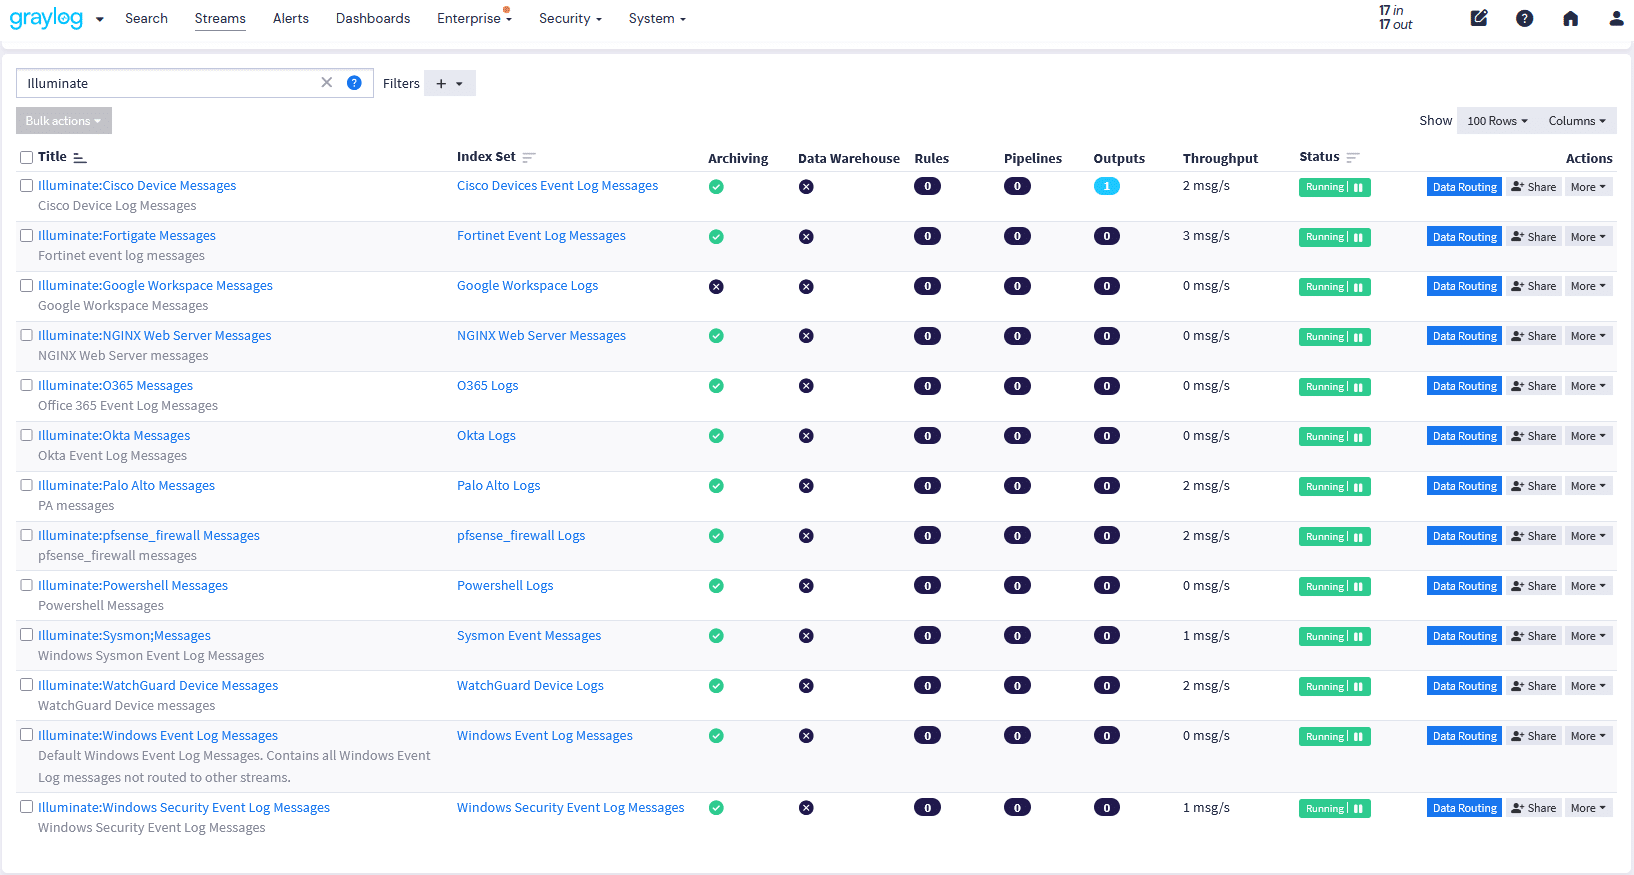Check the Illuminate:Okta Messages row checkbox
Image resolution: width=1634 pixels, height=875 pixels.
[x=27, y=436]
